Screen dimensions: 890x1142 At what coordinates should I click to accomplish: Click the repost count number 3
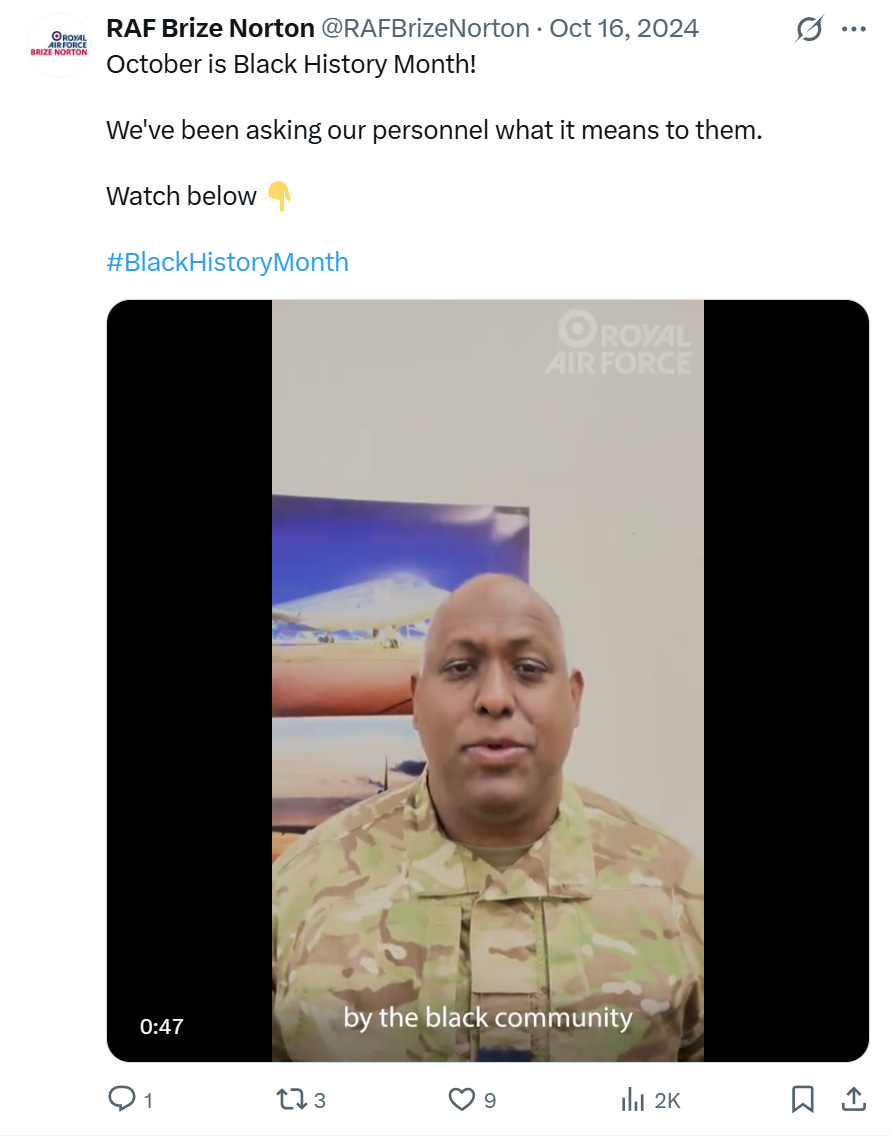320,1100
